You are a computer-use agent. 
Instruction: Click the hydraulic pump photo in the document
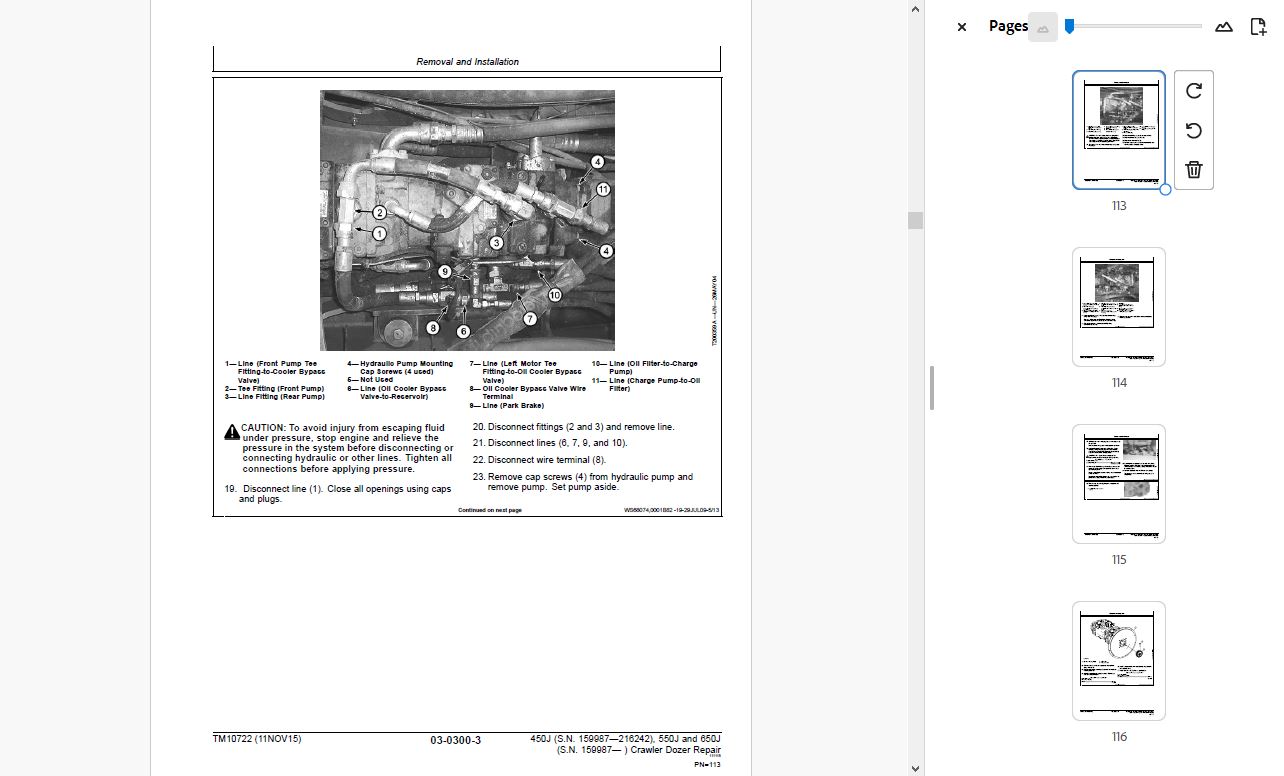tap(467, 220)
